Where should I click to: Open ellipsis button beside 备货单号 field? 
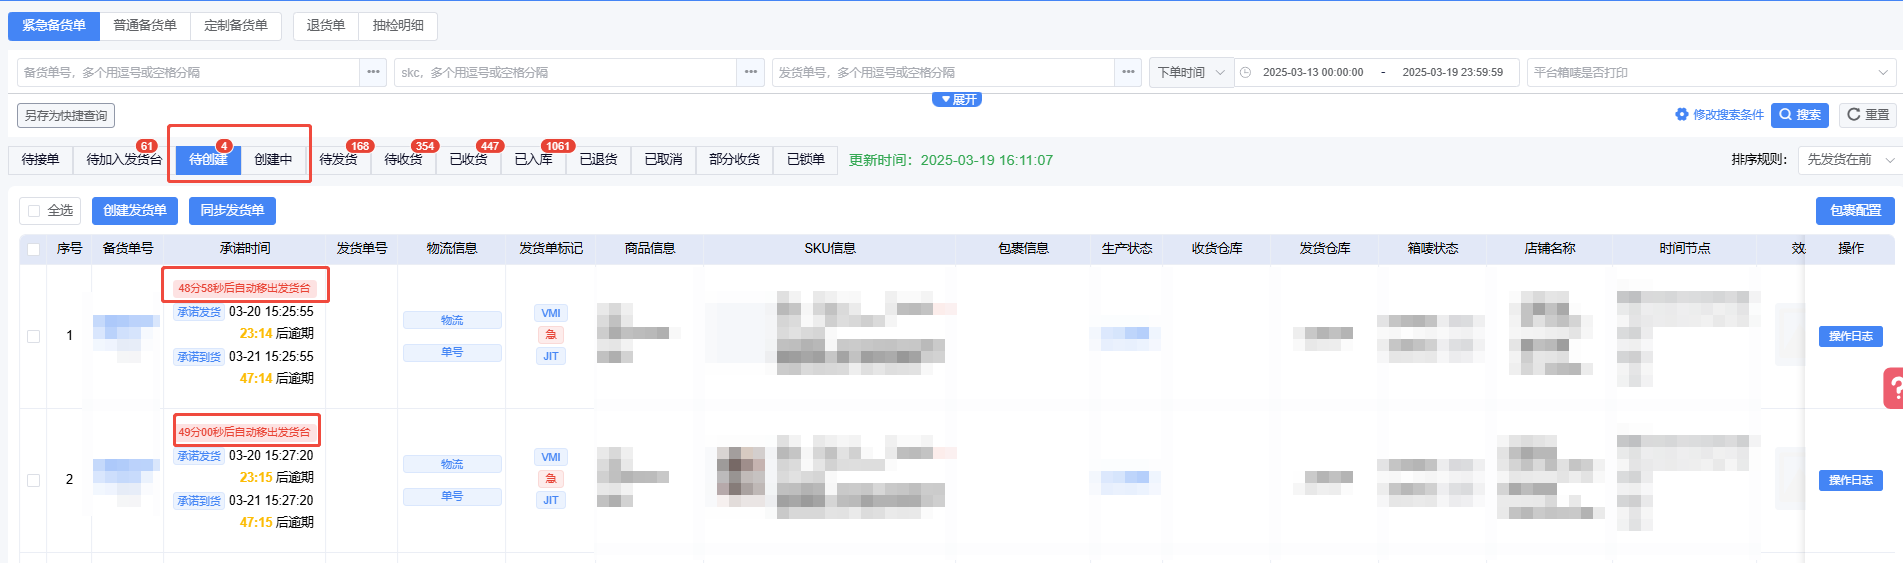coord(373,72)
